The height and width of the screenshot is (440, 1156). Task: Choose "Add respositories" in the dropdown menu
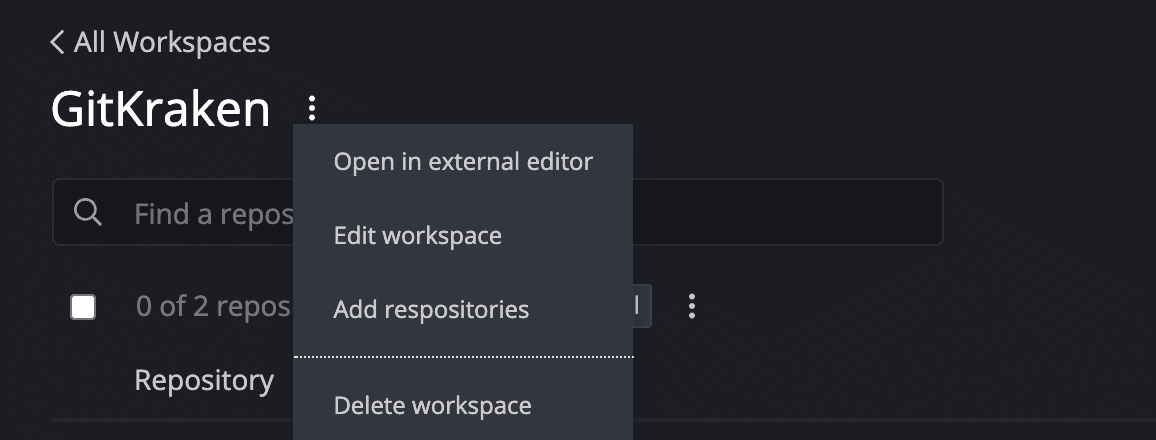pyautogui.click(x=431, y=309)
